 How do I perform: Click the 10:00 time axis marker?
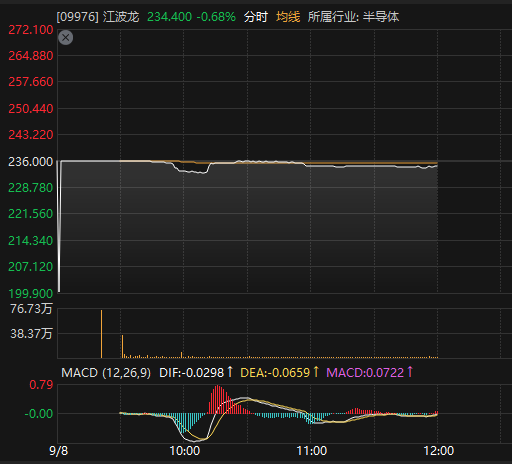(x=185, y=451)
